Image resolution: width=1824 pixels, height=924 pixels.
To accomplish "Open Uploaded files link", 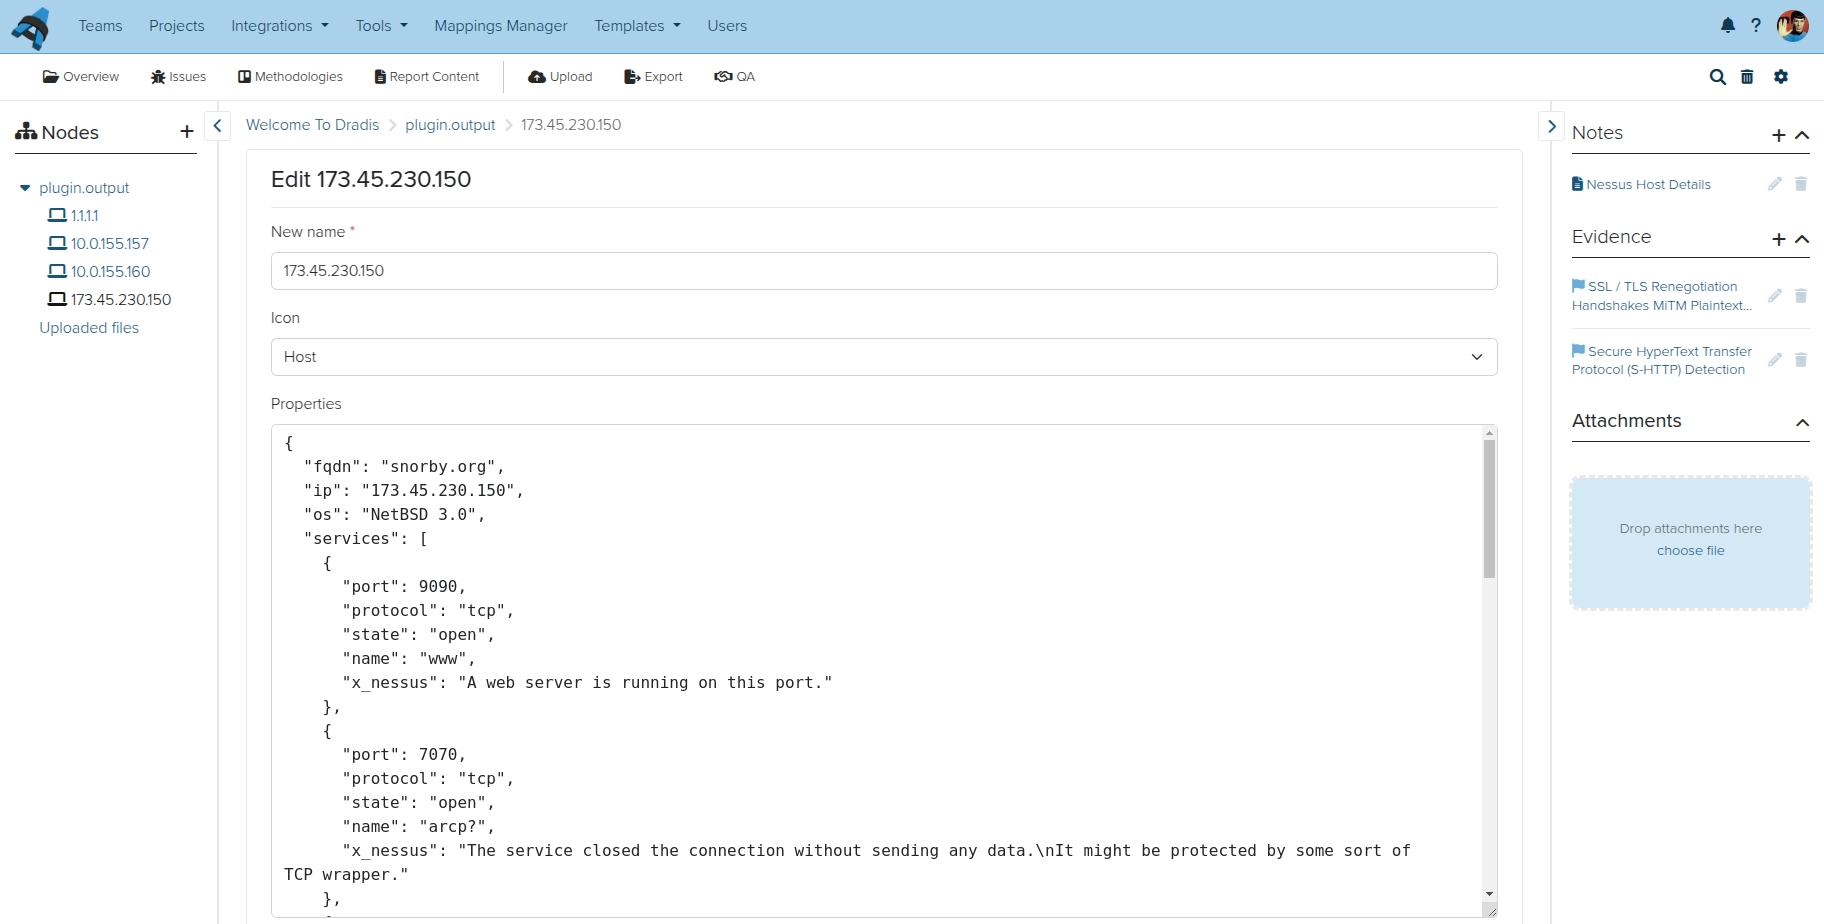I will point(89,328).
